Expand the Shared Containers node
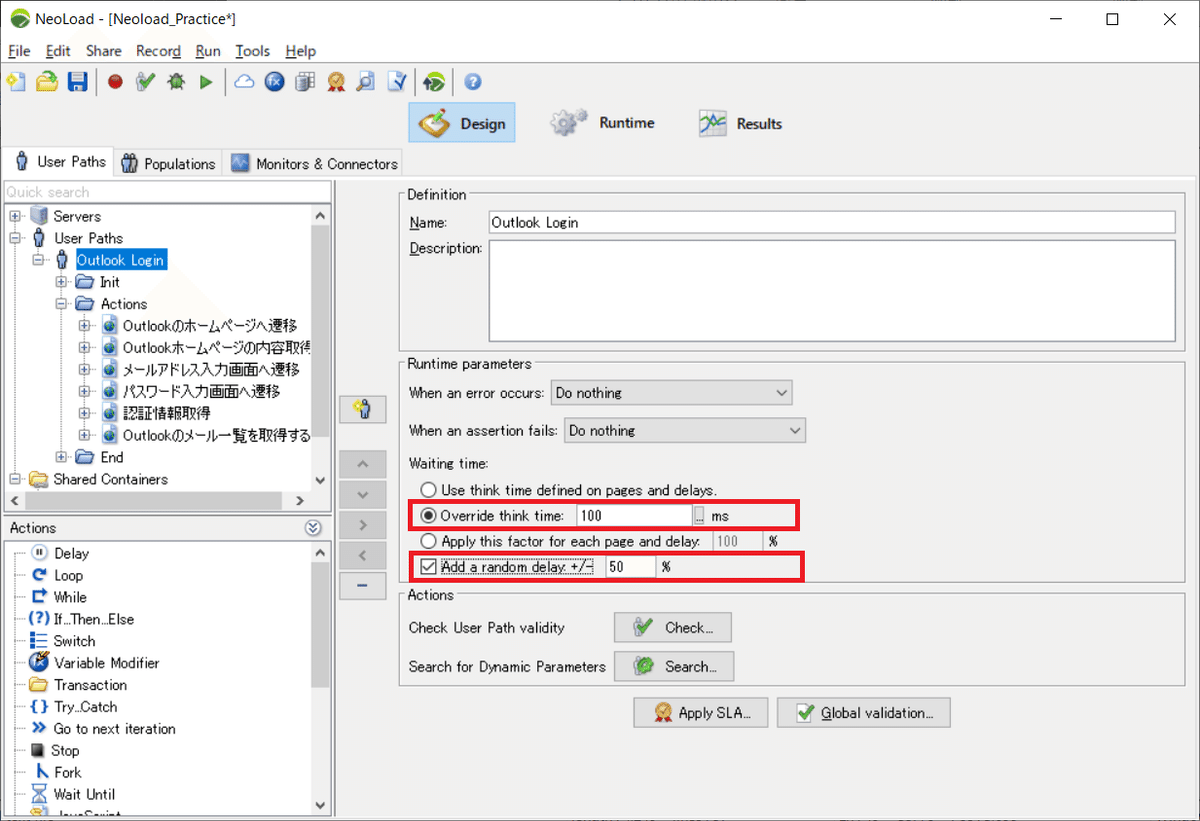The width and height of the screenshot is (1200, 821). (15, 479)
